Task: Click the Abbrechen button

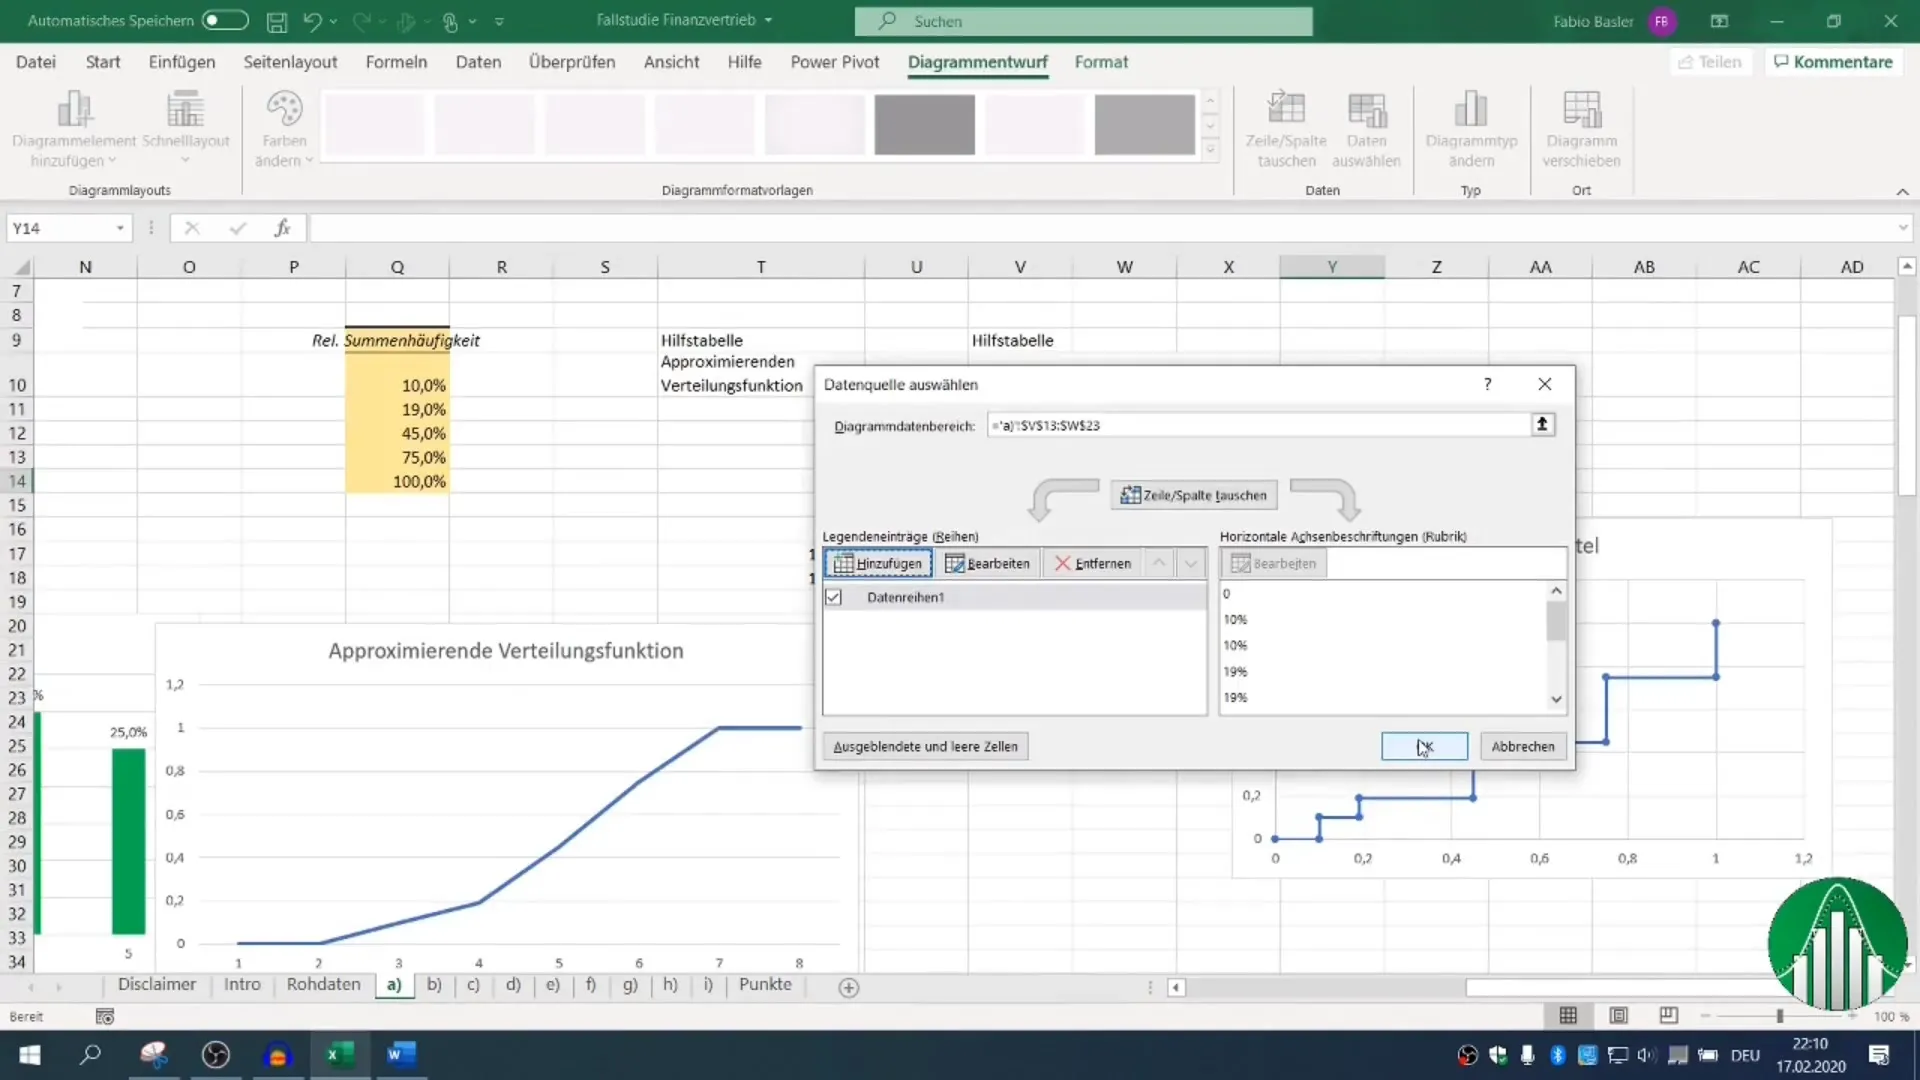Action: [1522, 746]
